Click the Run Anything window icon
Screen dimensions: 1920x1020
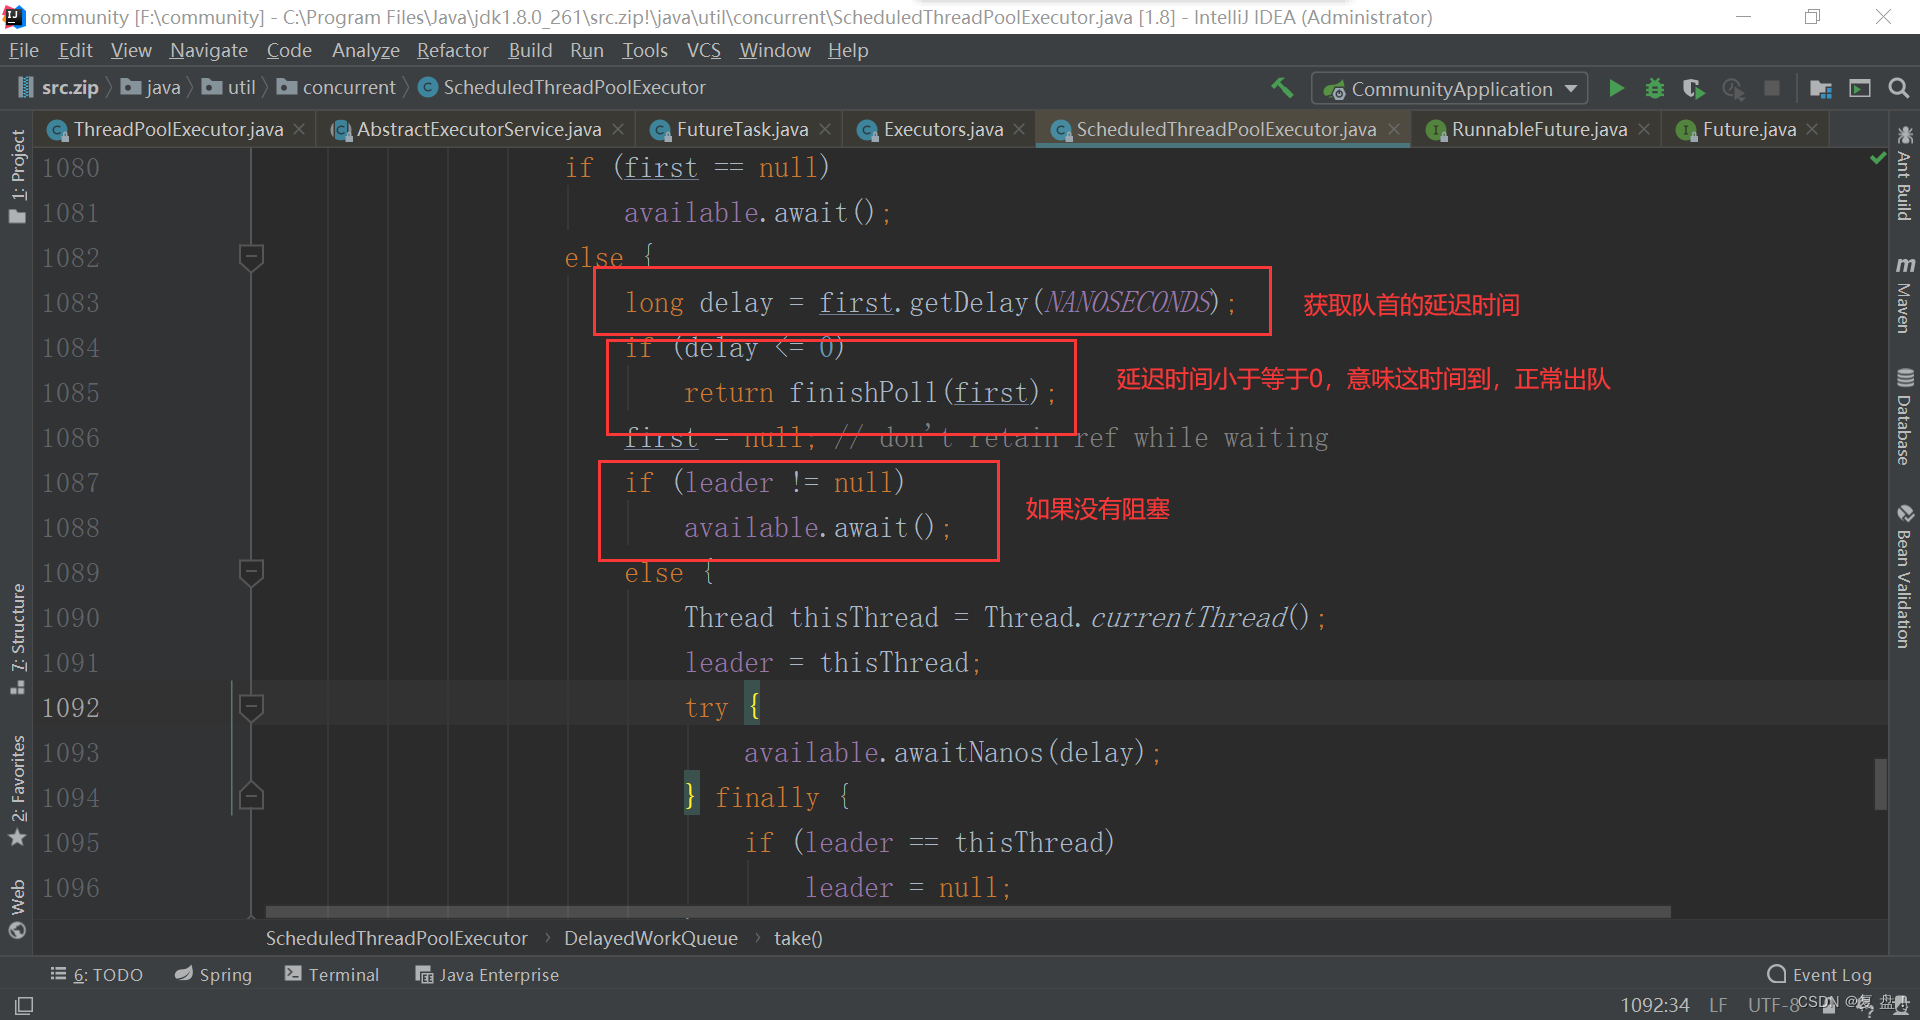(1860, 88)
